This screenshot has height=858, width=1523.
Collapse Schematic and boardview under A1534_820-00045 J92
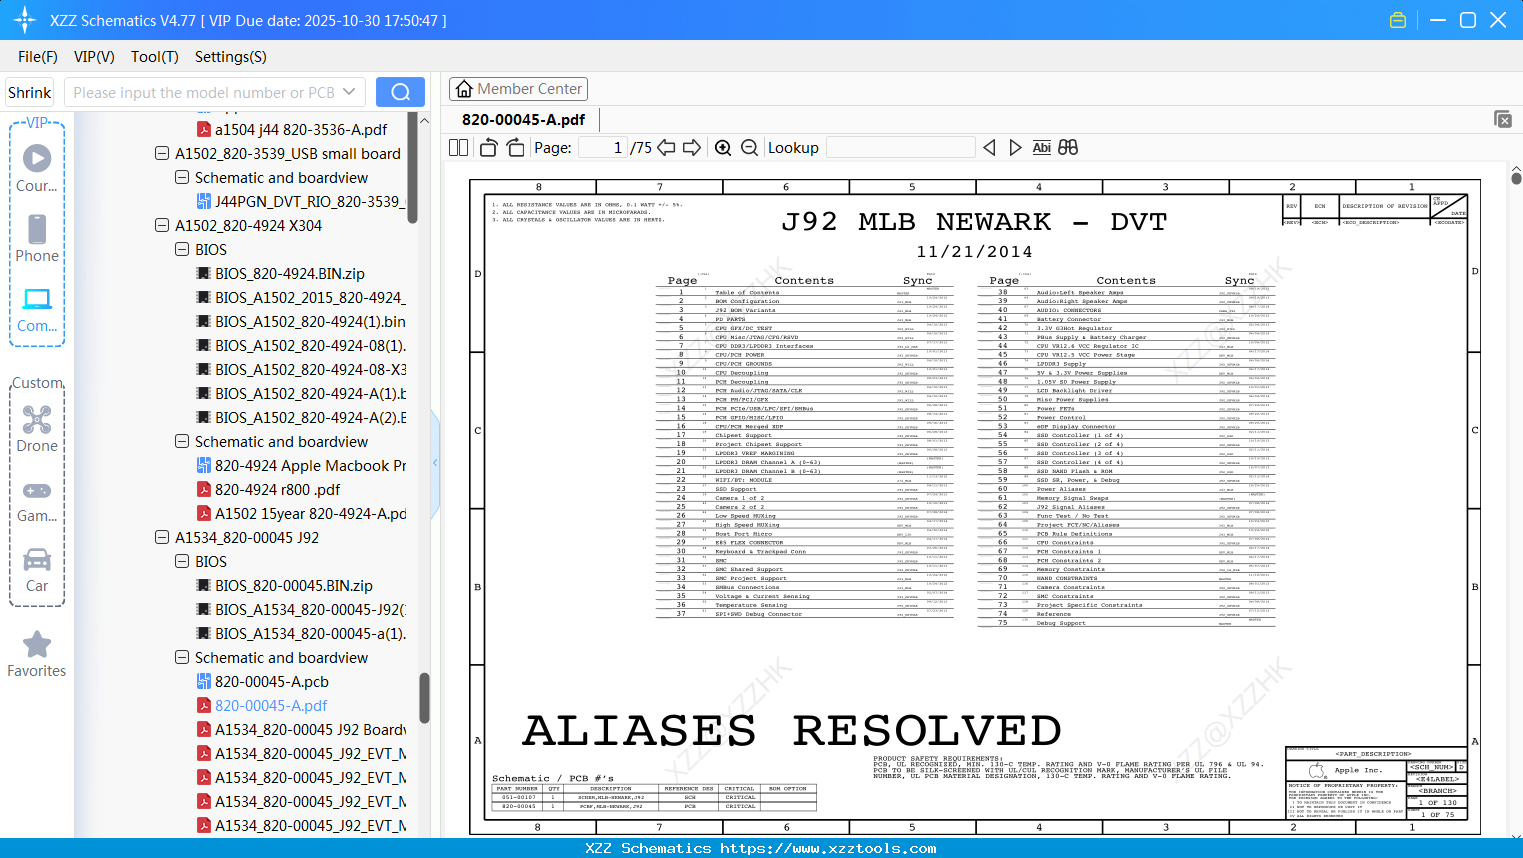click(182, 657)
